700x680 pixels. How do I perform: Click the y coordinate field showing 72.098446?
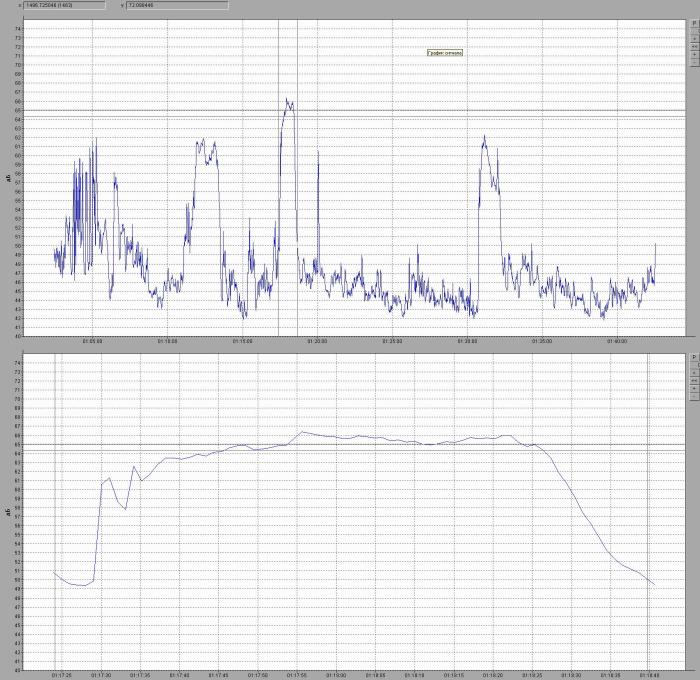click(x=176, y=5)
